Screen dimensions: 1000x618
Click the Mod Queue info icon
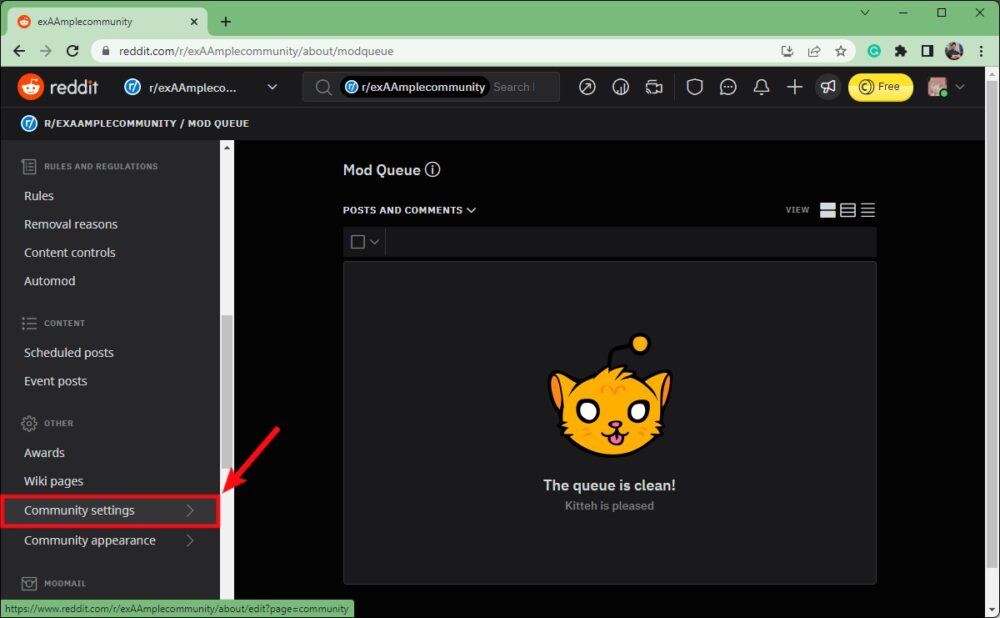[432, 170]
